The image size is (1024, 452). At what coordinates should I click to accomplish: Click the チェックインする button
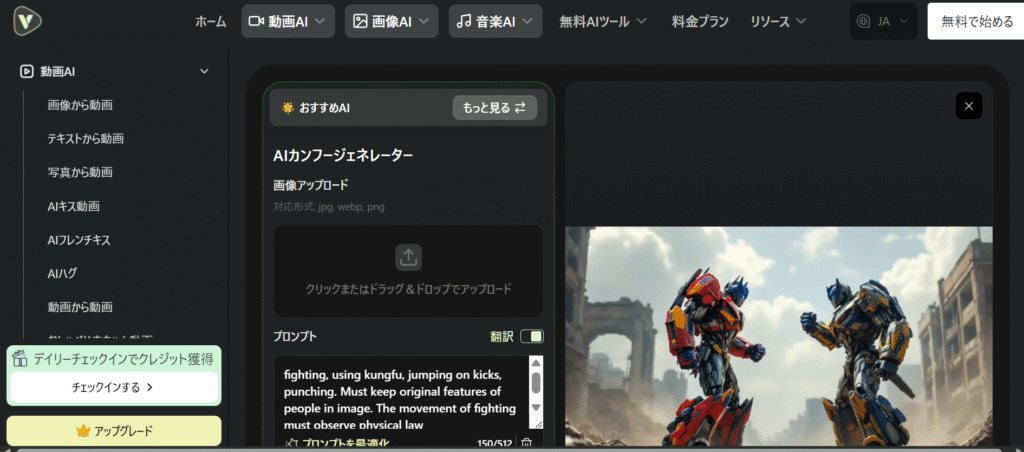click(x=114, y=387)
